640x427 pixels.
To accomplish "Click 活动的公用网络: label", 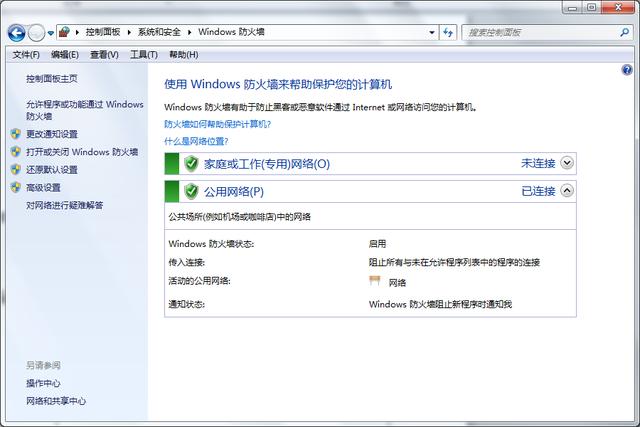I will [x=199, y=281].
